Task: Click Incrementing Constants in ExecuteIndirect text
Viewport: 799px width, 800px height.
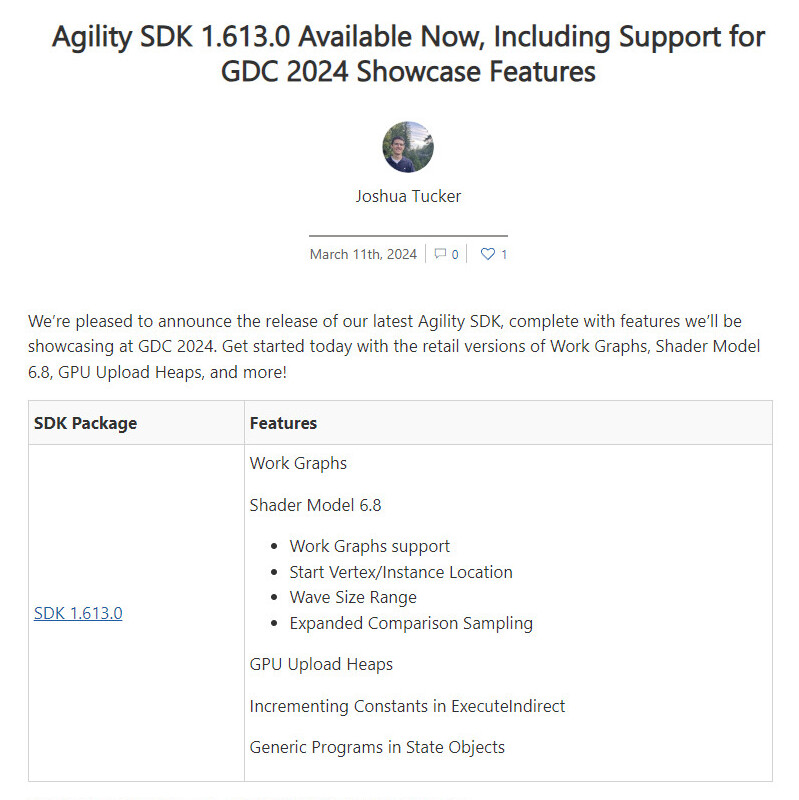Action: (x=407, y=706)
